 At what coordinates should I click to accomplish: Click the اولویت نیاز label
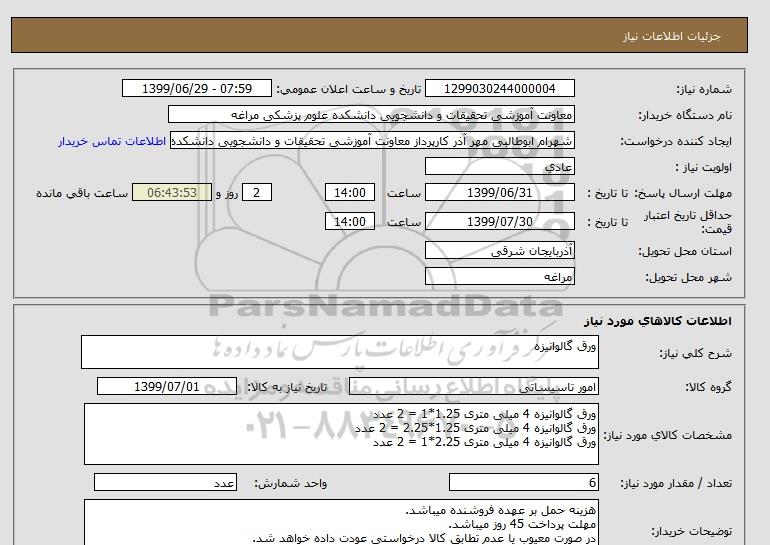coord(704,167)
